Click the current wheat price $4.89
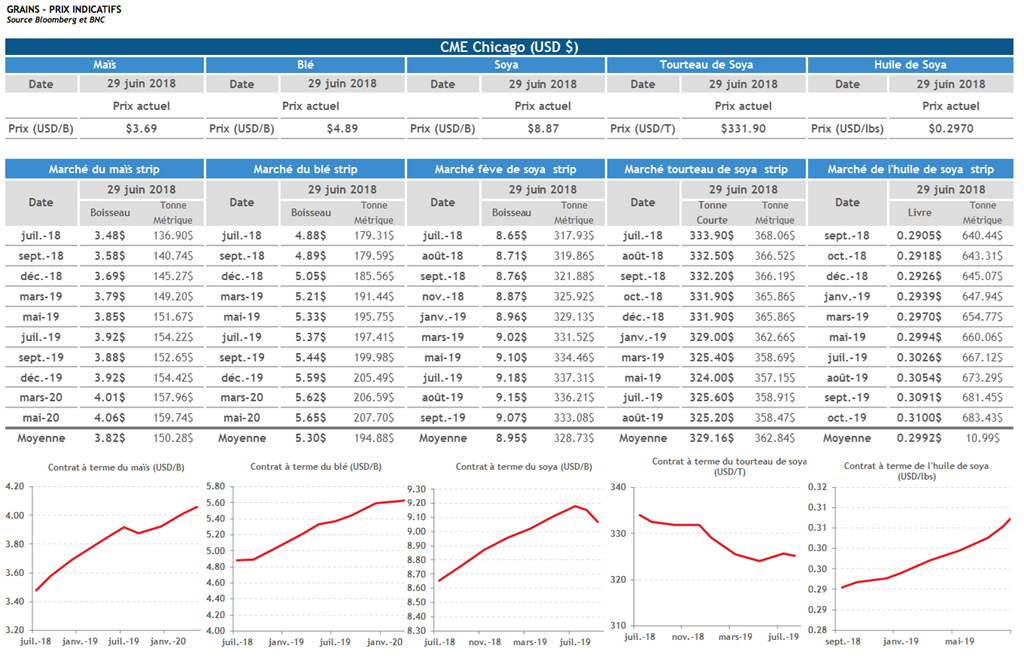 342,128
